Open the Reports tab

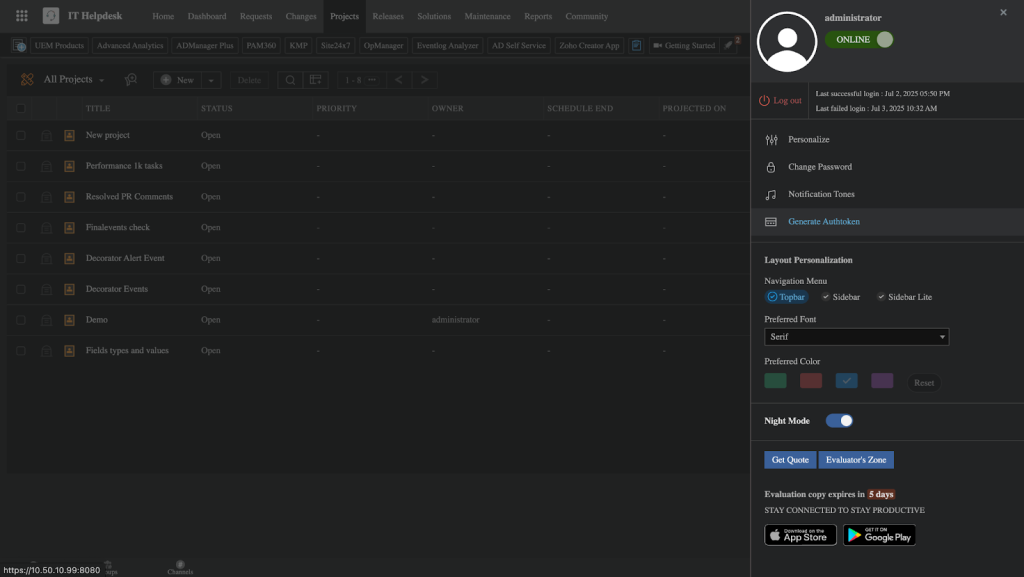click(538, 16)
